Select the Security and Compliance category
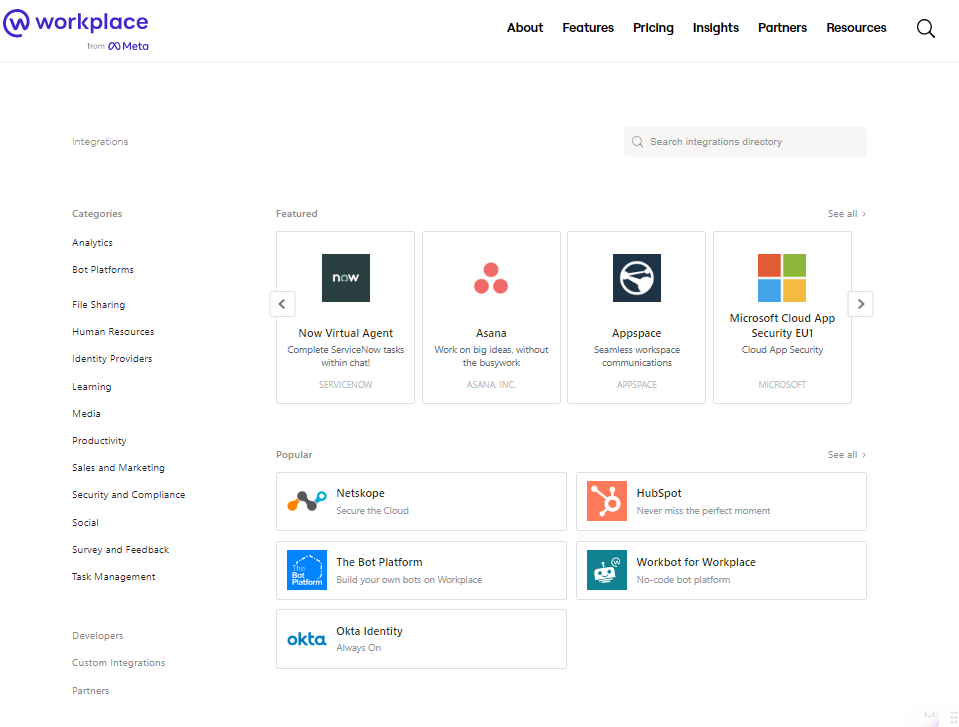 (128, 494)
